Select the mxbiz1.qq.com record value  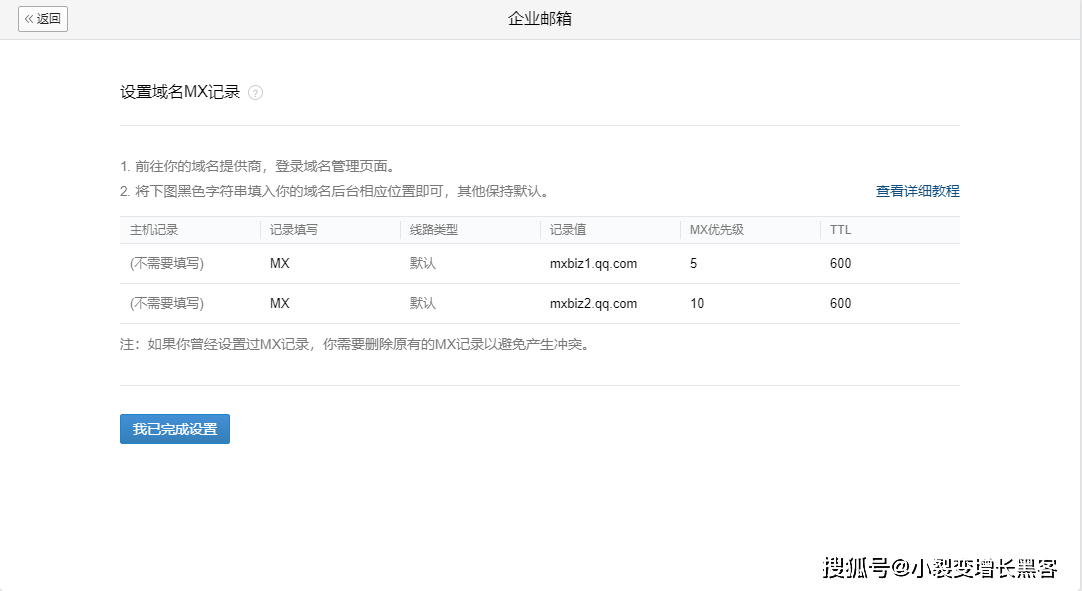(x=593, y=264)
